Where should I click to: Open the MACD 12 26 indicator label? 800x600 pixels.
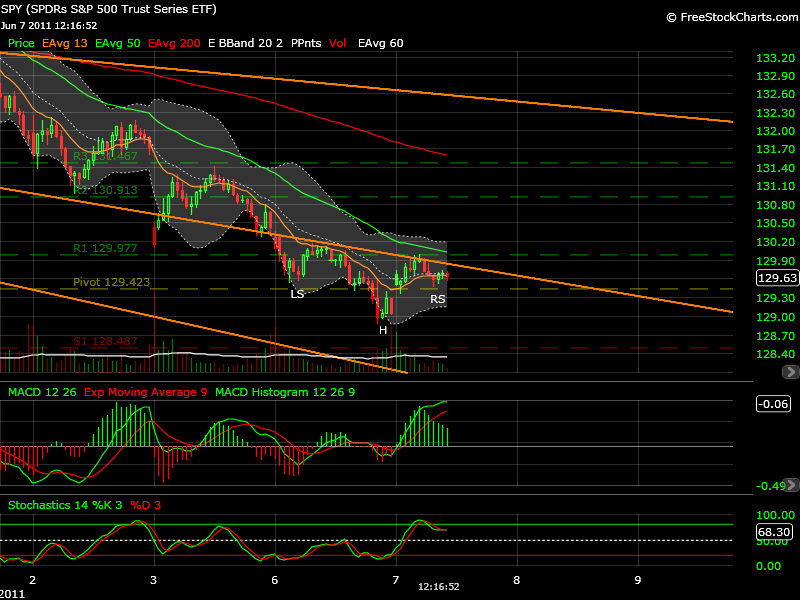[43, 392]
